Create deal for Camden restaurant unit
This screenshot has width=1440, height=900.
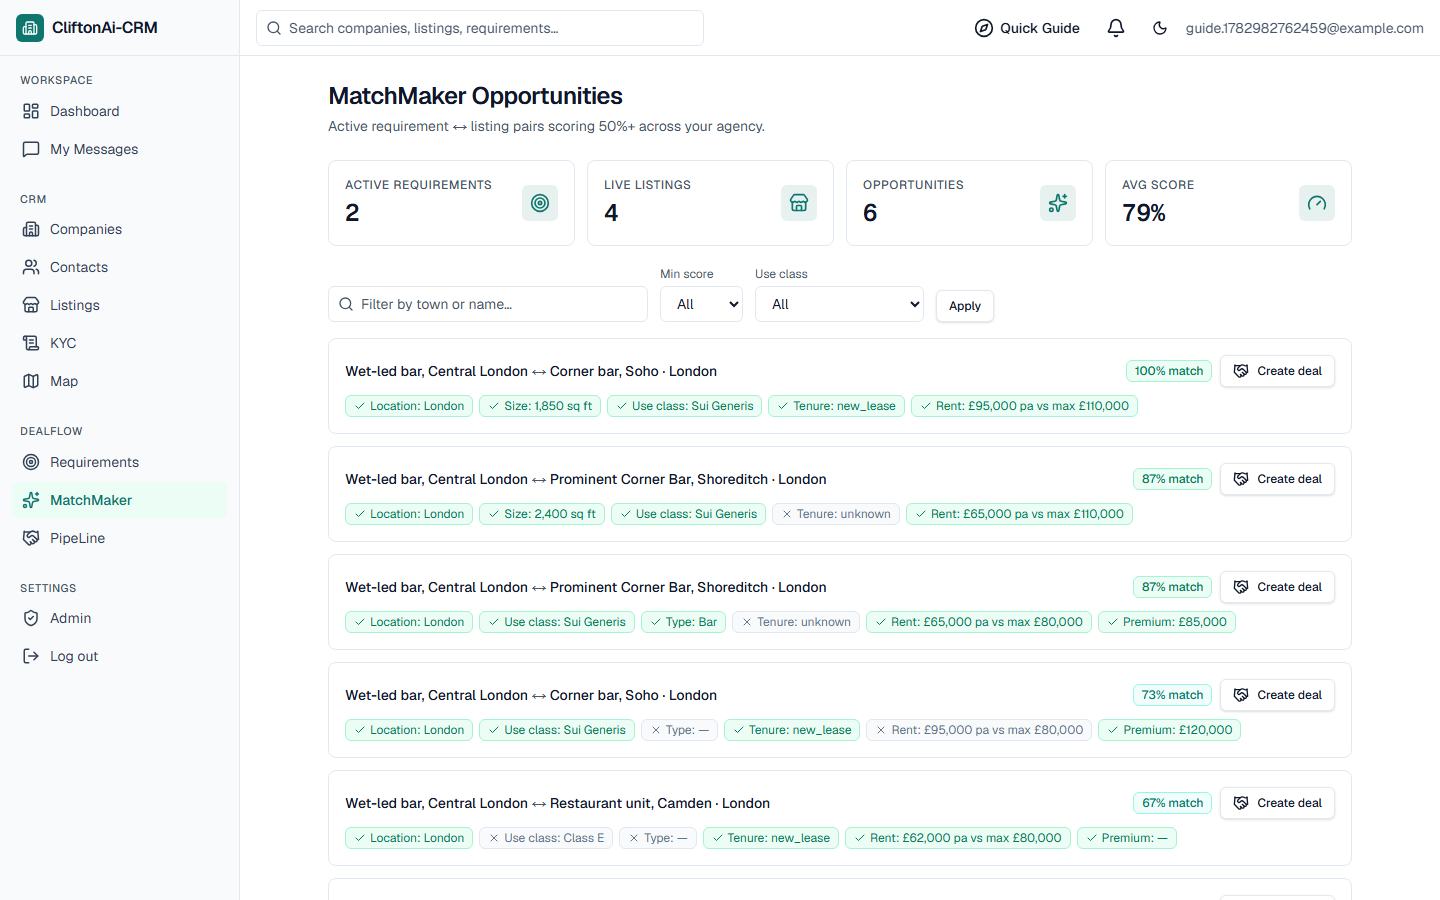1277,803
